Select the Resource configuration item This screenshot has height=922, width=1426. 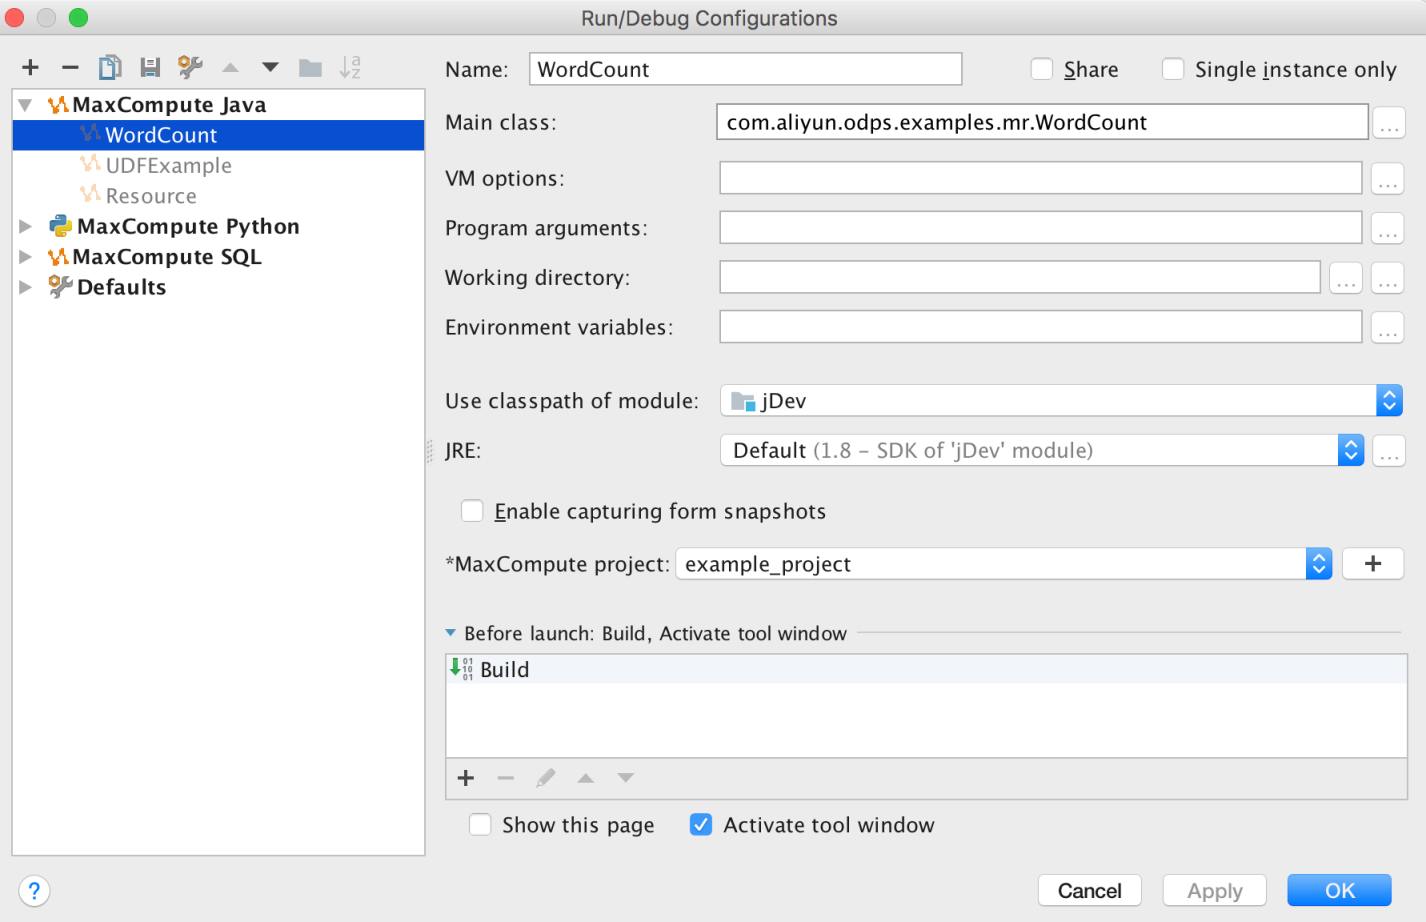[x=151, y=196]
